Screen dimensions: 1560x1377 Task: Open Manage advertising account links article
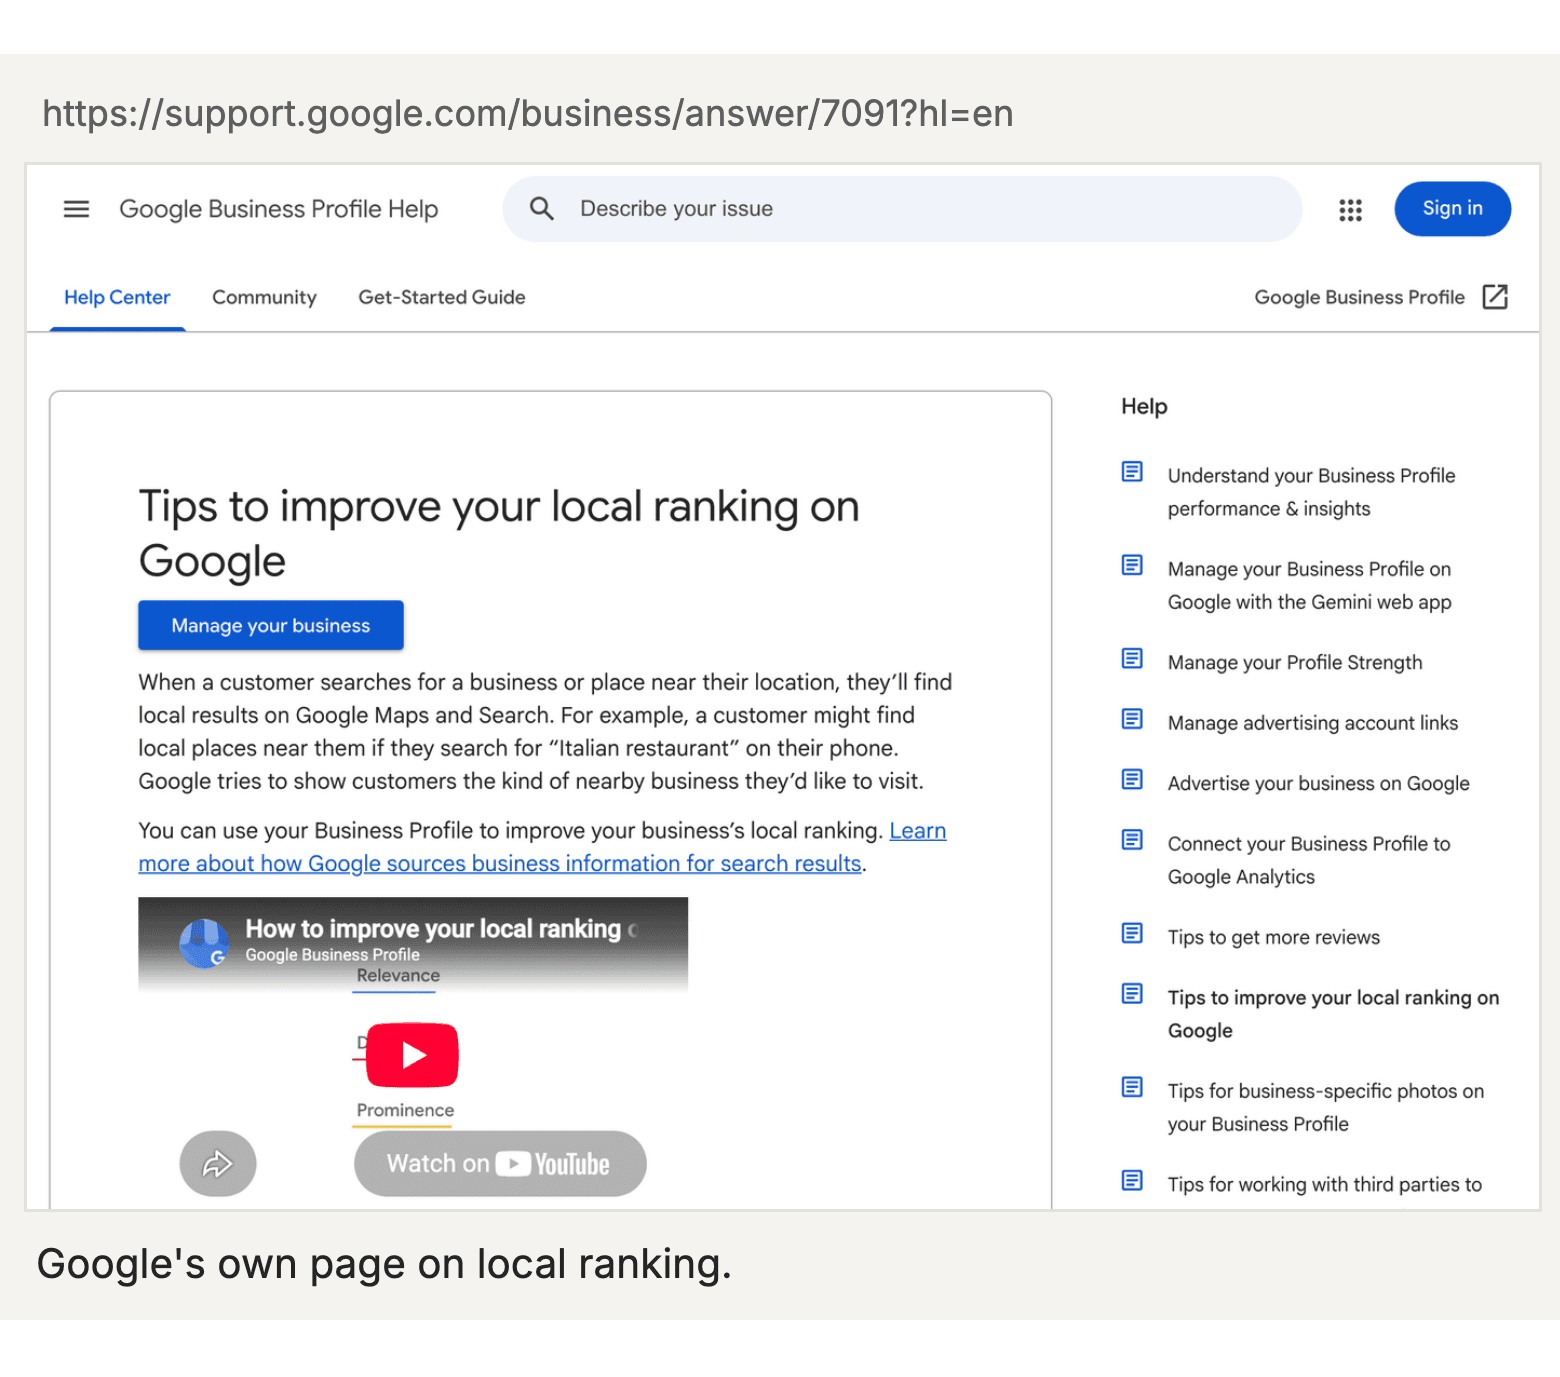[1313, 723]
